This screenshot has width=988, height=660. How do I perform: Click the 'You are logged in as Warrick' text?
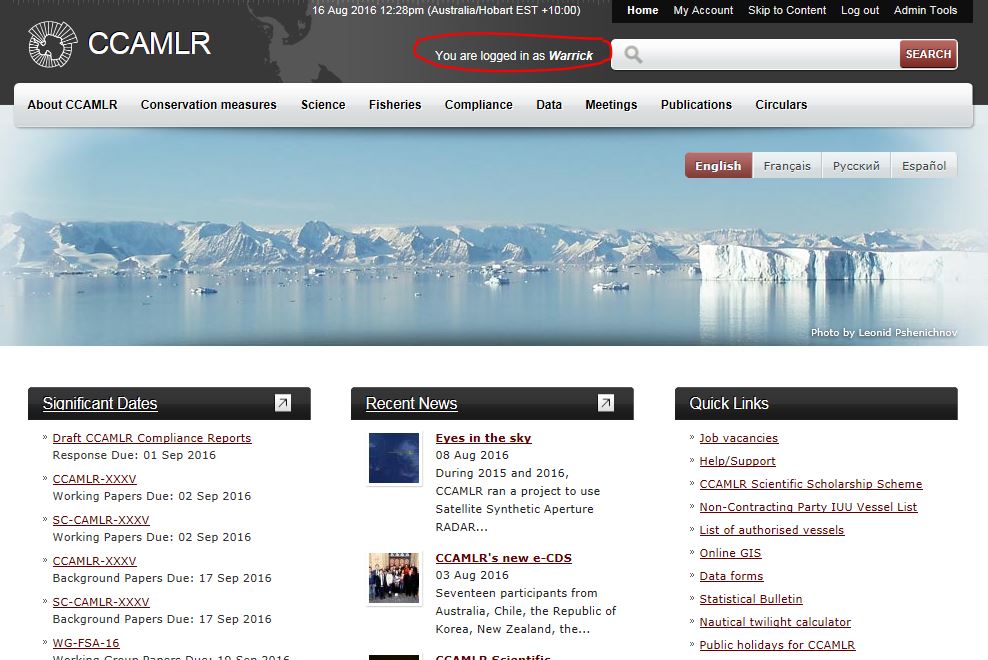[514, 55]
